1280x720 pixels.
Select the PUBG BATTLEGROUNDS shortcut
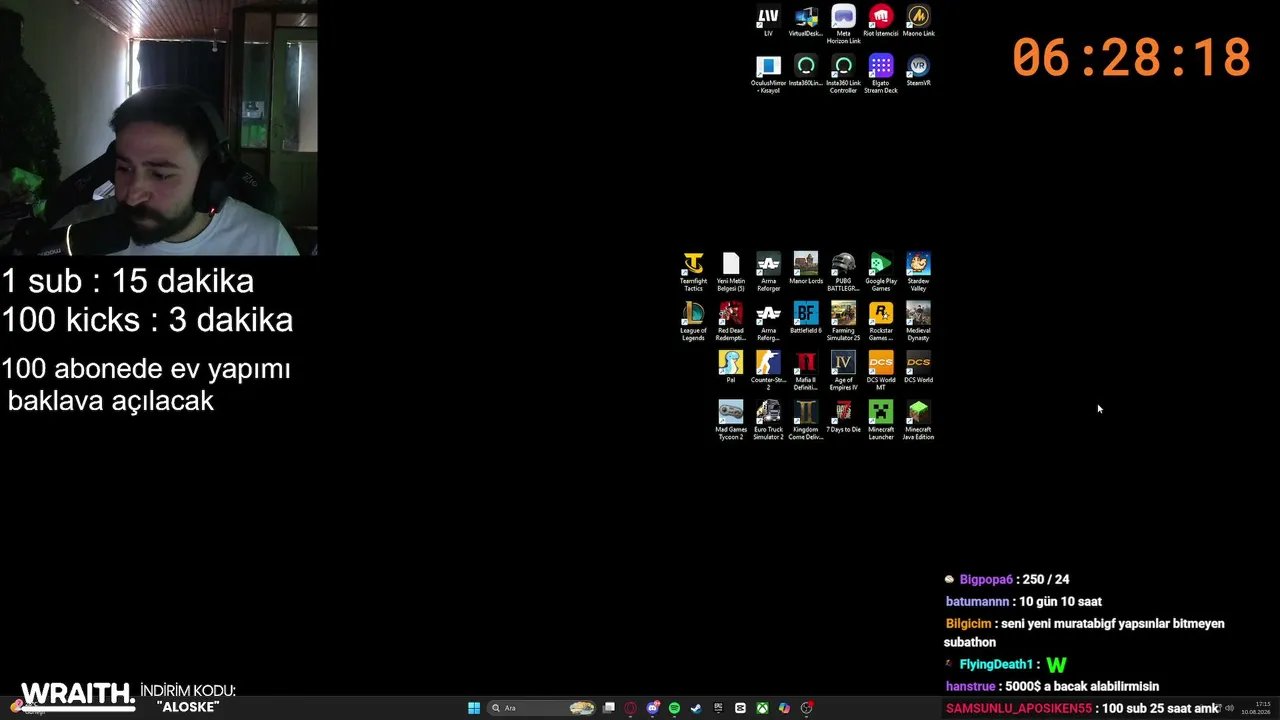pos(843,272)
